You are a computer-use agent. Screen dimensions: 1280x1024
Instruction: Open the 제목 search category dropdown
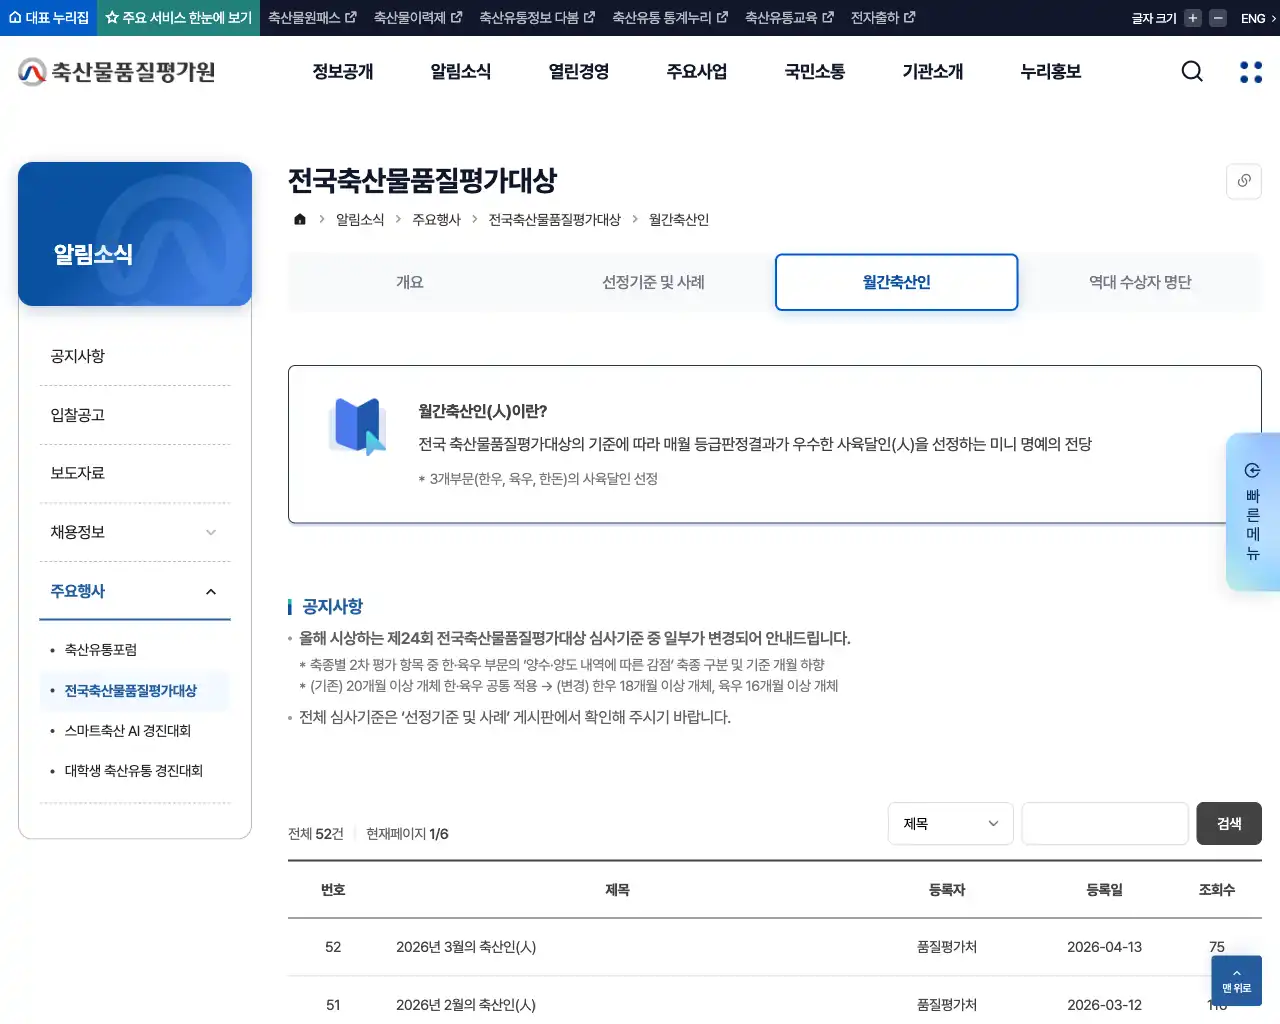pyautogui.click(x=950, y=823)
